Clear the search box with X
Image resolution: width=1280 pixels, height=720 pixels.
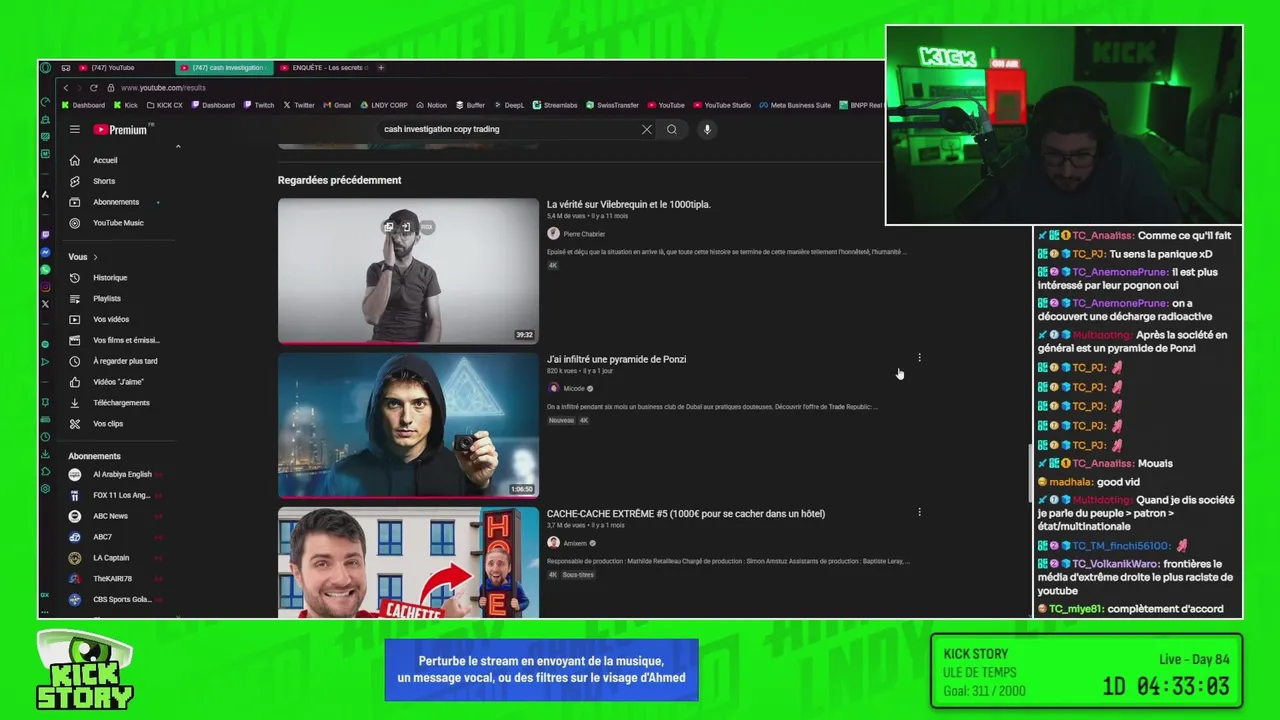pyautogui.click(x=646, y=129)
